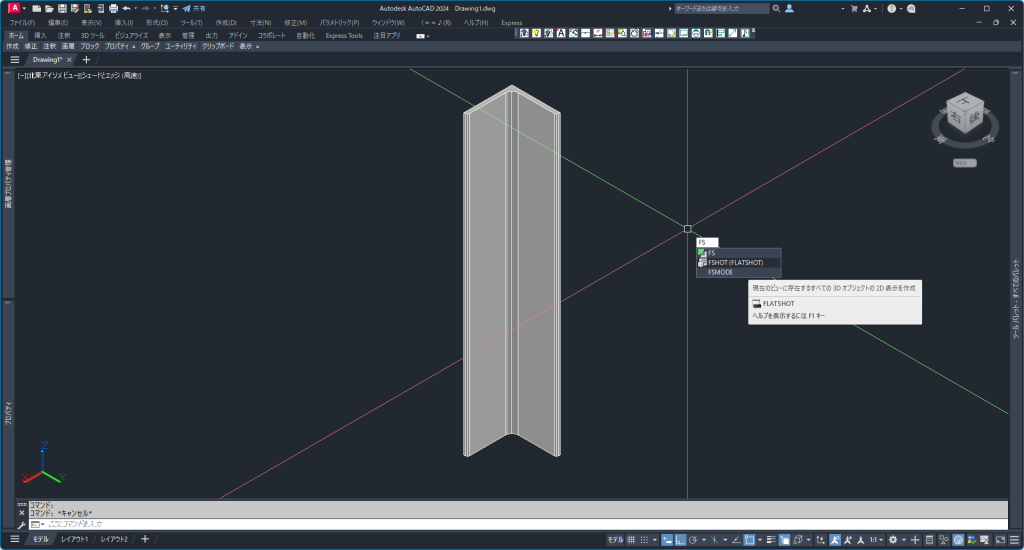Toggle dynamic input in status bar
The image size is (1024, 550).
tap(665, 539)
